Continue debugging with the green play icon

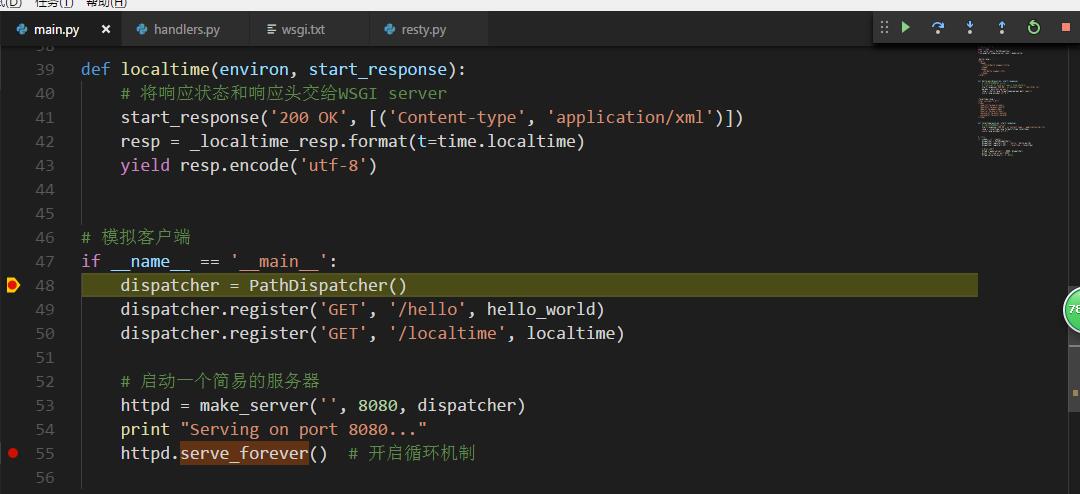(x=906, y=28)
